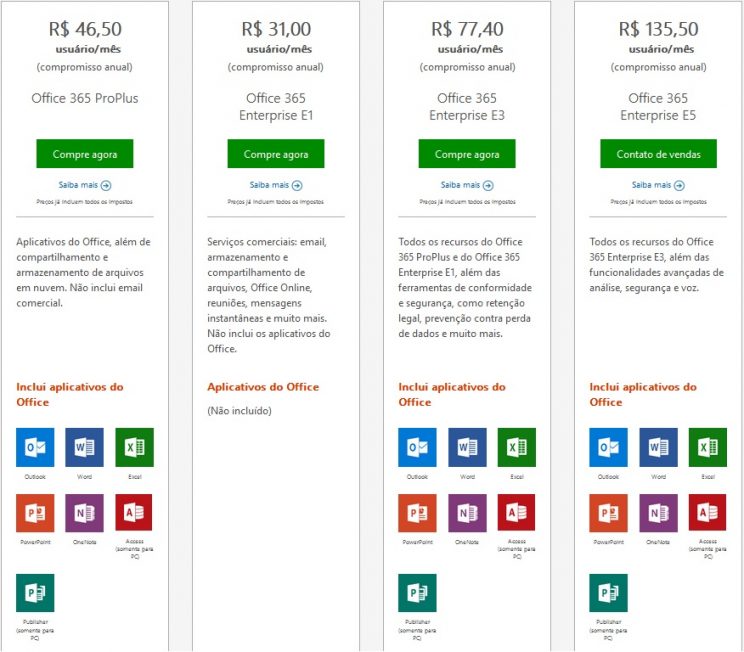Click OneNote icon in Enterprise E3 plan
This screenshot has height=652, width=744.
467,512
